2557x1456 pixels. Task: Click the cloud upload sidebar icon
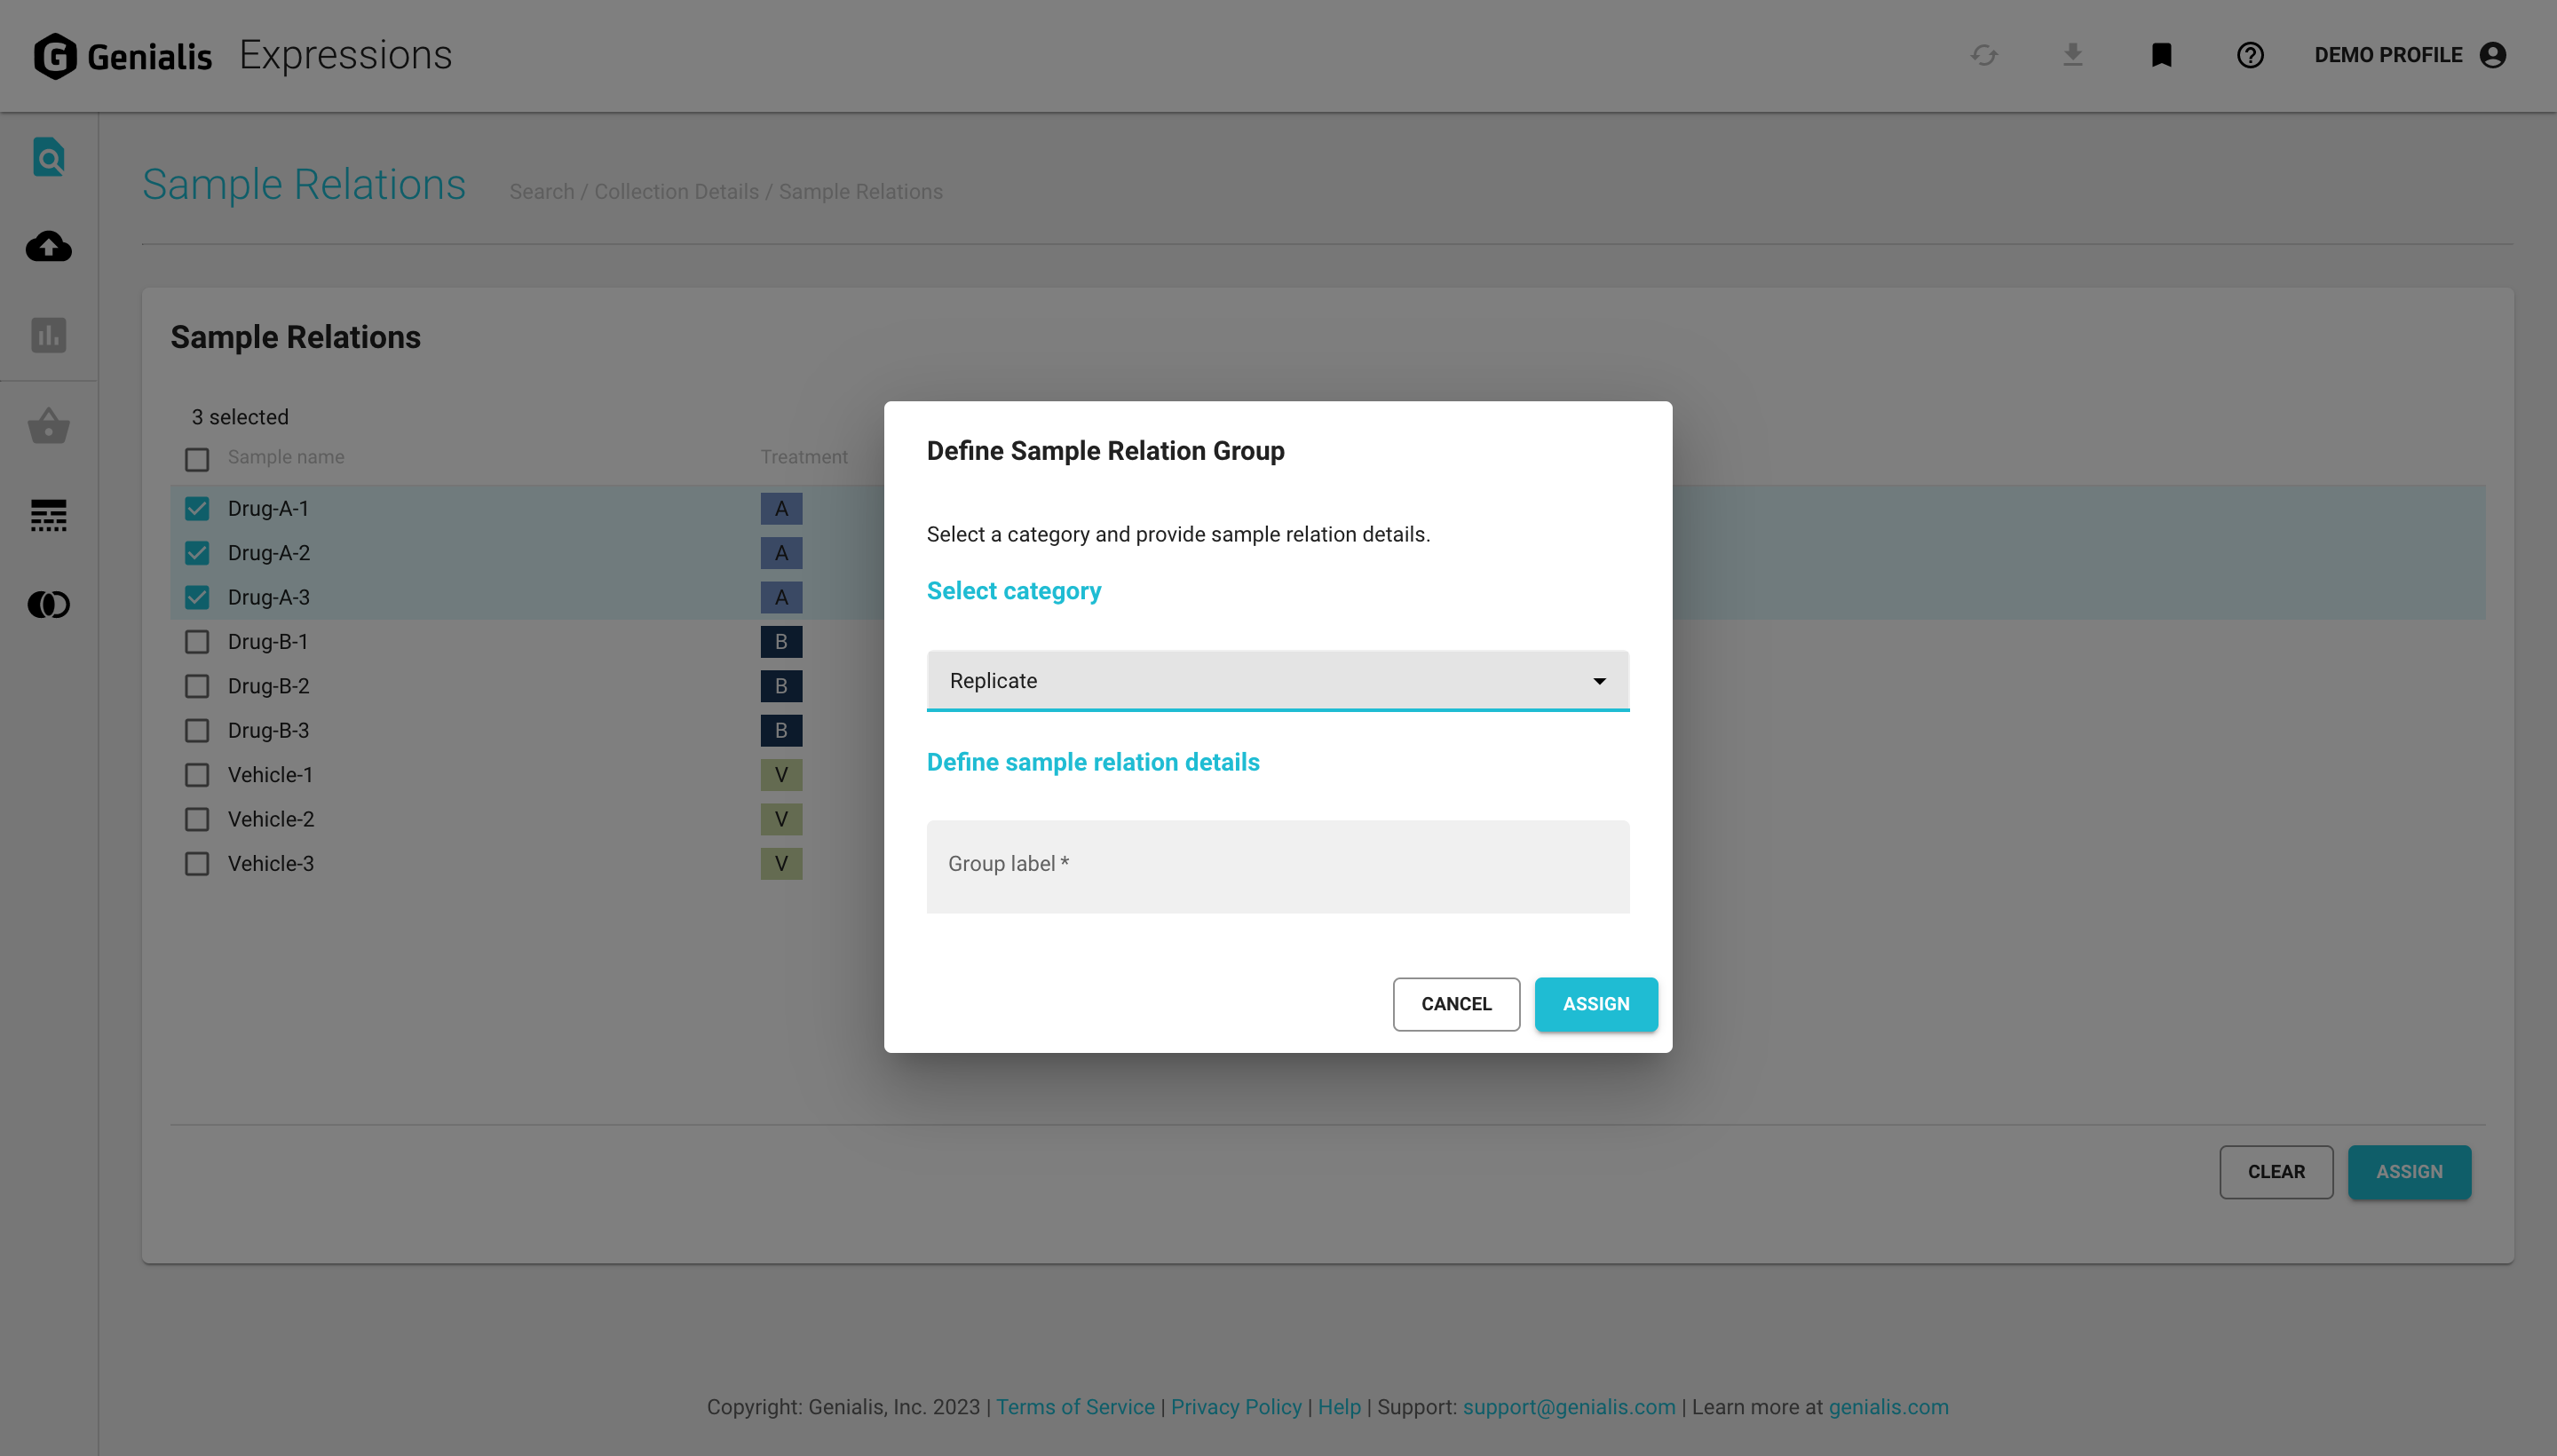(x=48, y=246)
